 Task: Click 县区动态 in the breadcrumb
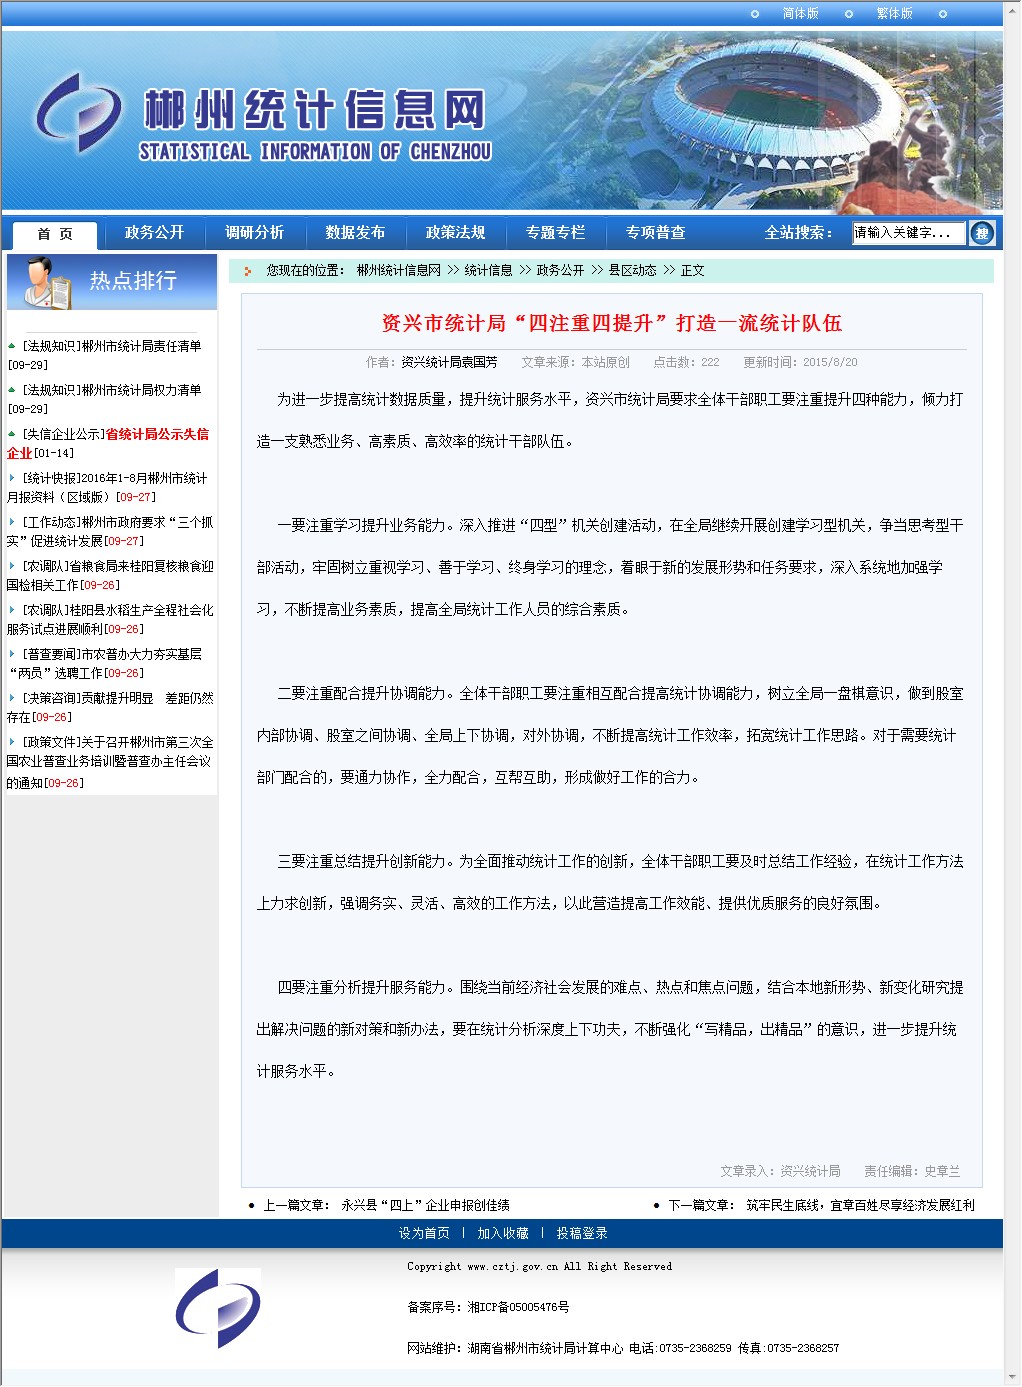click(x=632, y=271)
